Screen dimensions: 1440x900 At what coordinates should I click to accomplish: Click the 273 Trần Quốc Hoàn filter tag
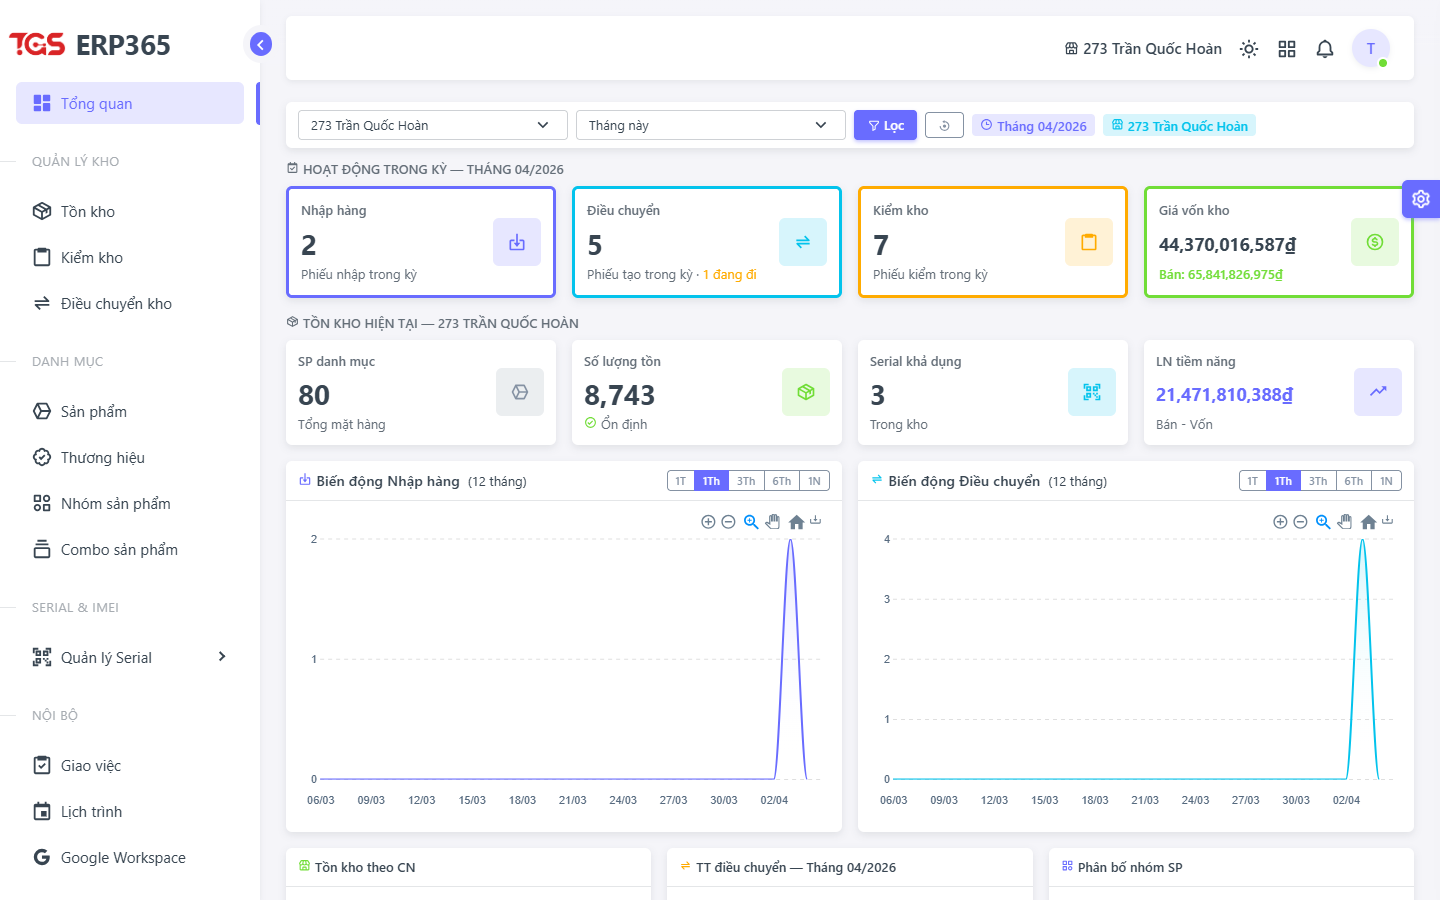coord(1180,126)
